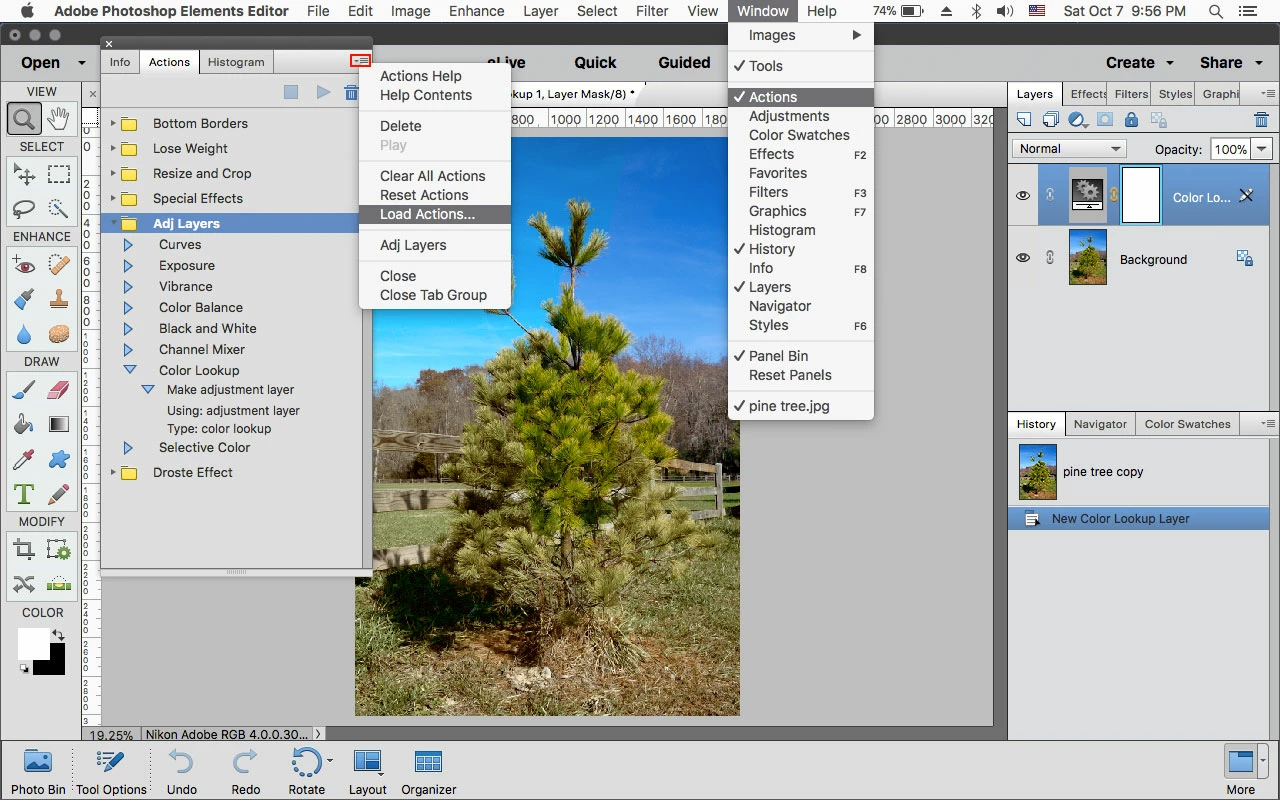This screenshot has width=1280, height=800.
Task: Open Tool Options
Action: (111, 771)
